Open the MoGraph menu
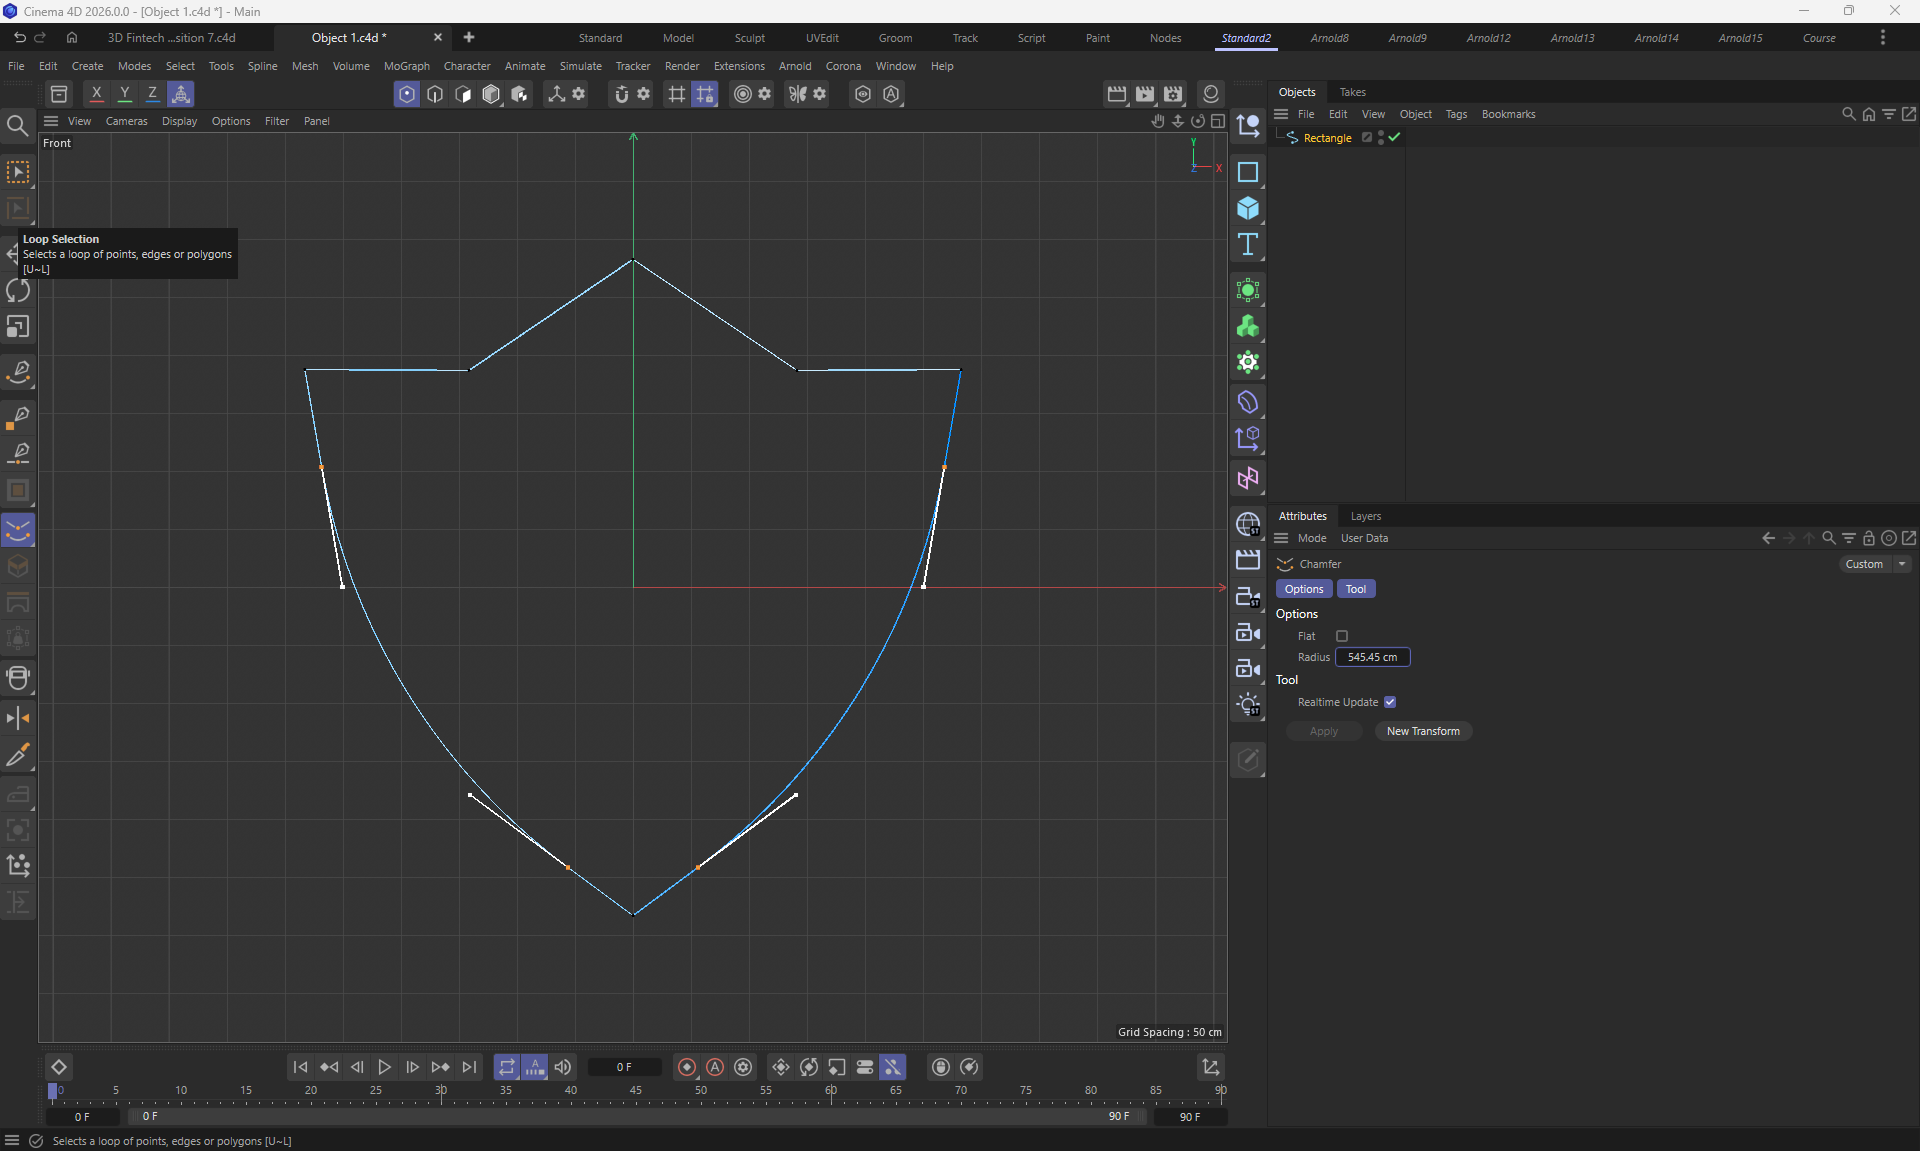The width and height of the screenshot is (1920, 1151). click(406, 66)
